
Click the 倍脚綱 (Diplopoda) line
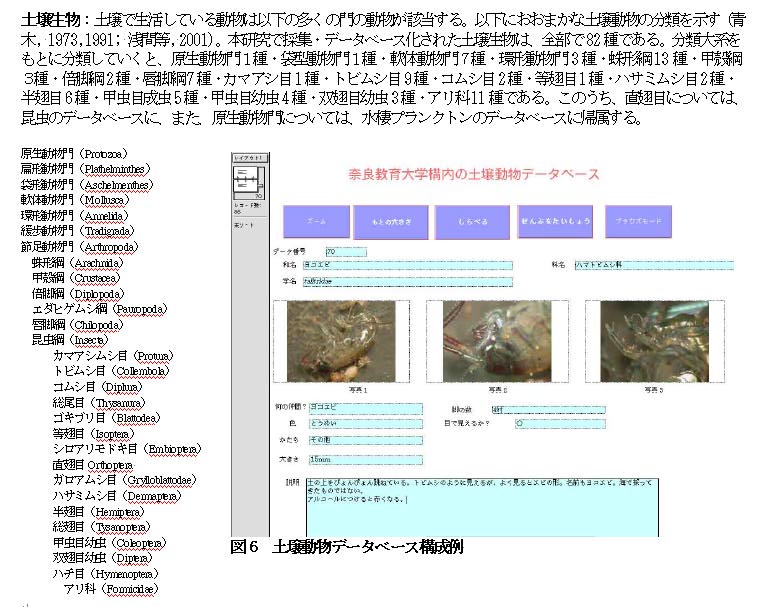coord(78,294)
